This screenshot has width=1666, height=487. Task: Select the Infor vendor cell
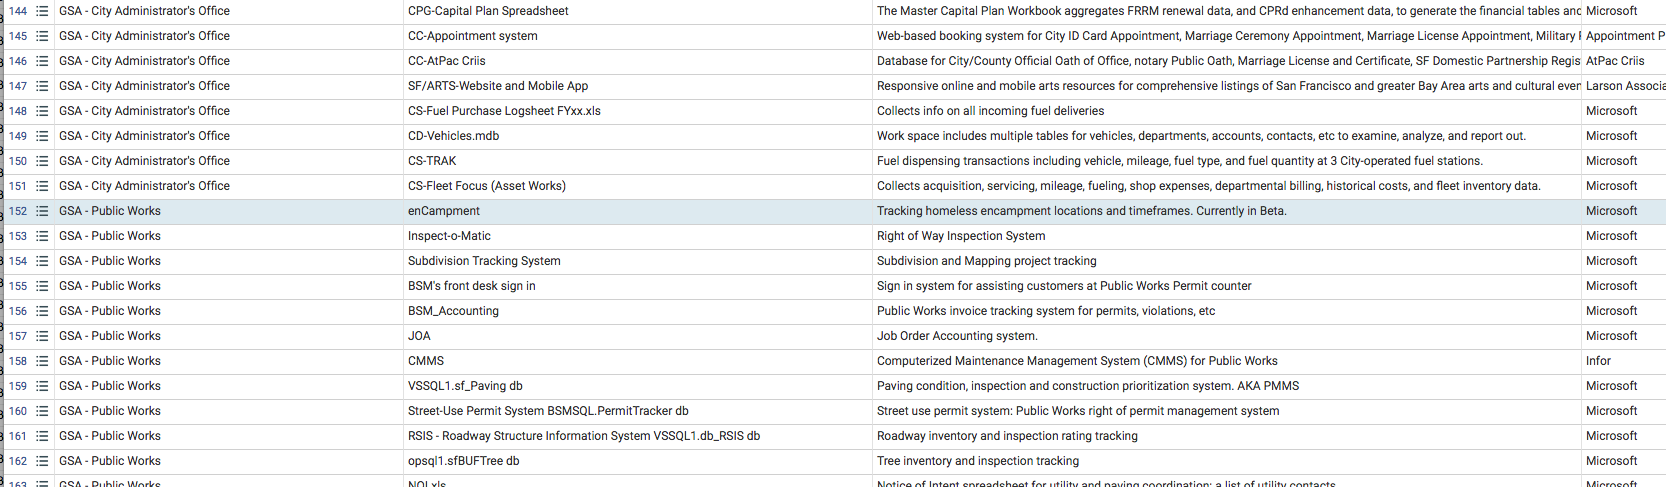(x=1623, y=361)
